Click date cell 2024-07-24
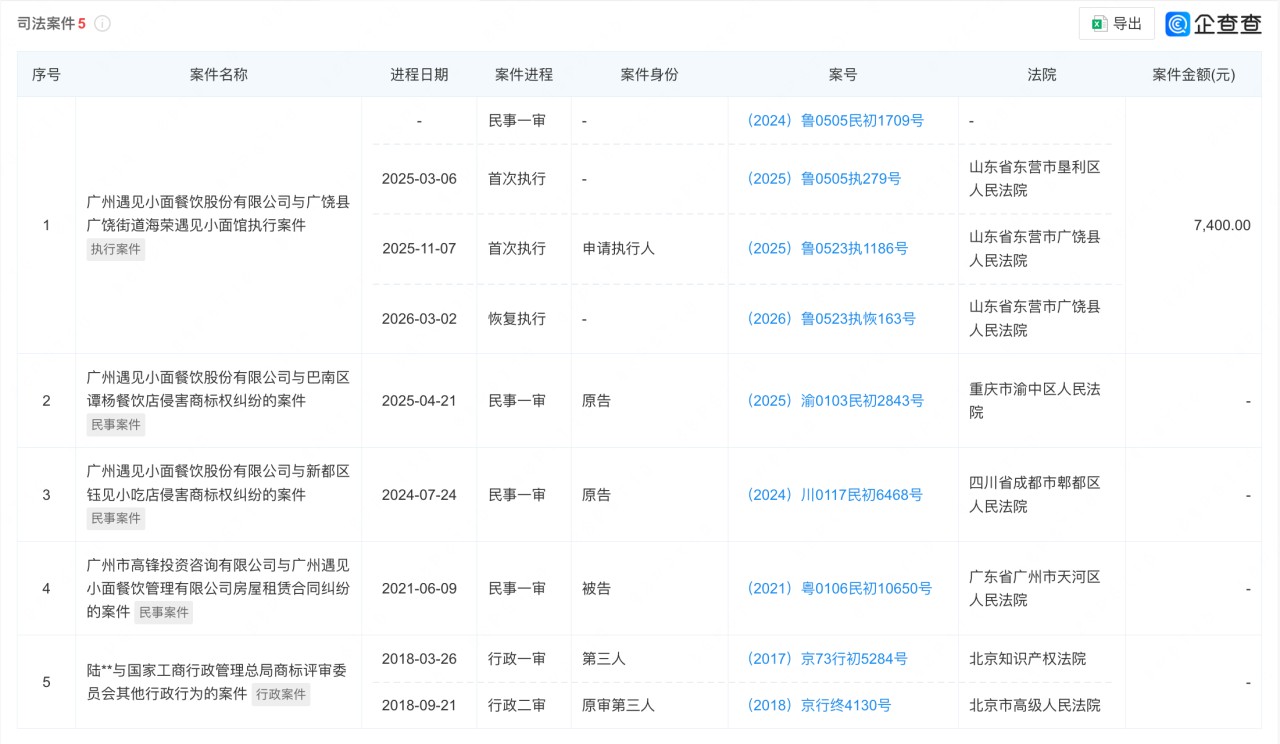The width and height of the screenshot is (1280, 744). click(419, 494)
